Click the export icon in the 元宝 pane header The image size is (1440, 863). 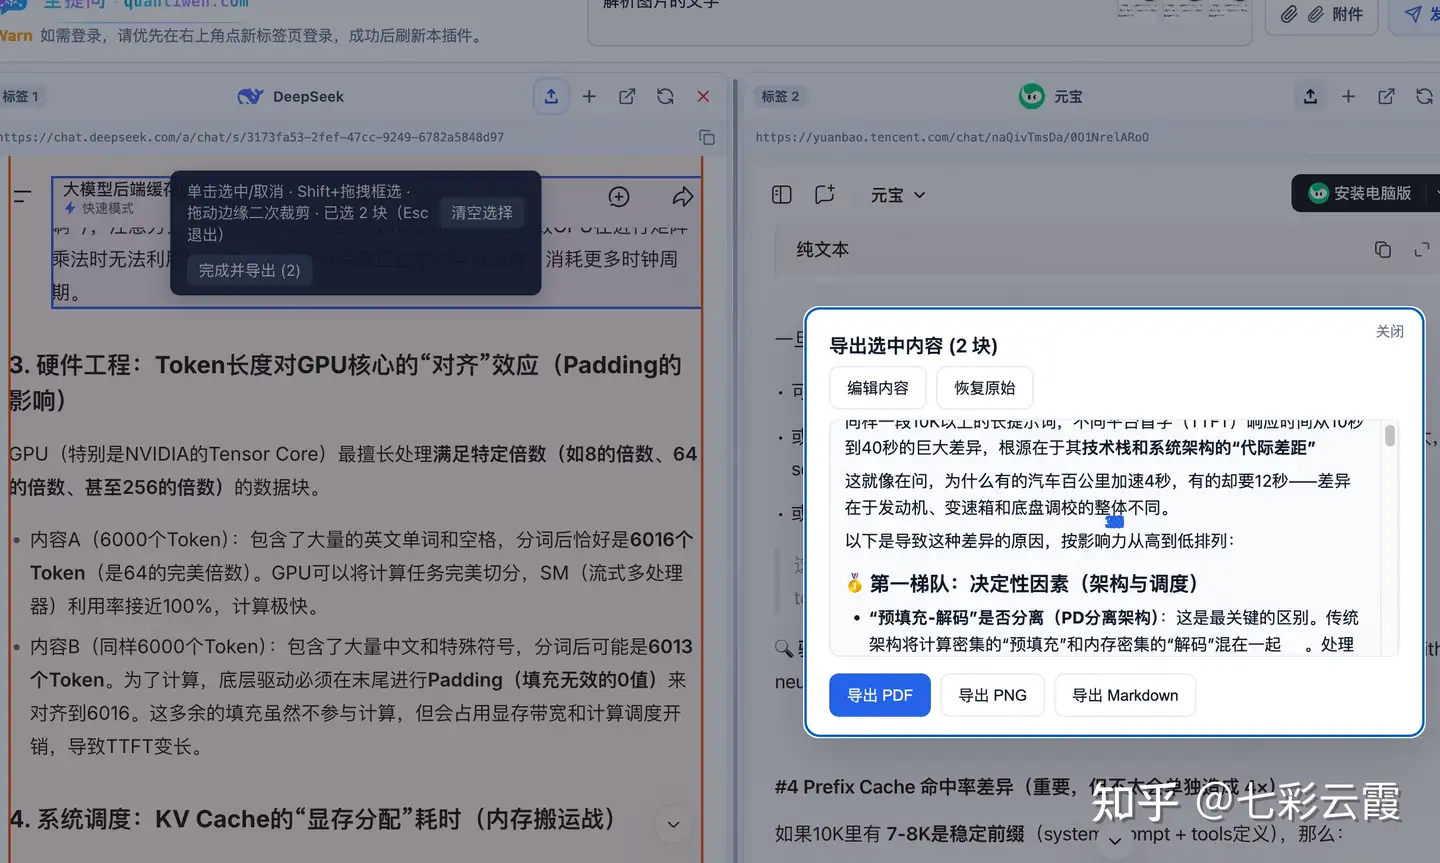tap(1310, 96)
